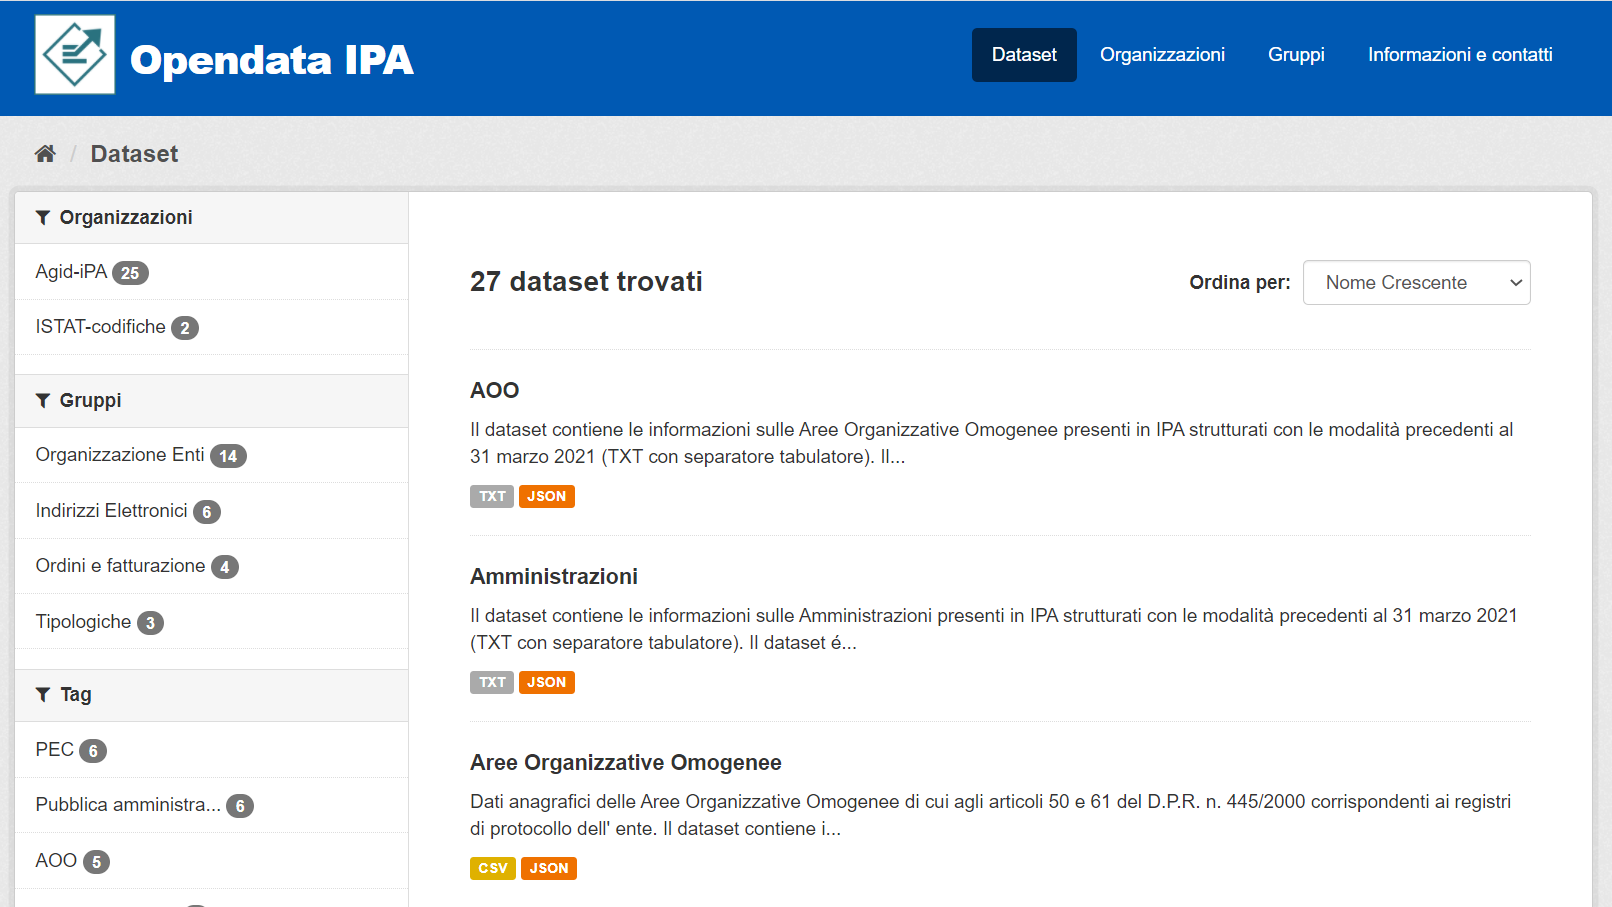Viewport: 1612px width, 907px height.
Task: Open the Amministrazioni dataset
Action: point(553,576)
